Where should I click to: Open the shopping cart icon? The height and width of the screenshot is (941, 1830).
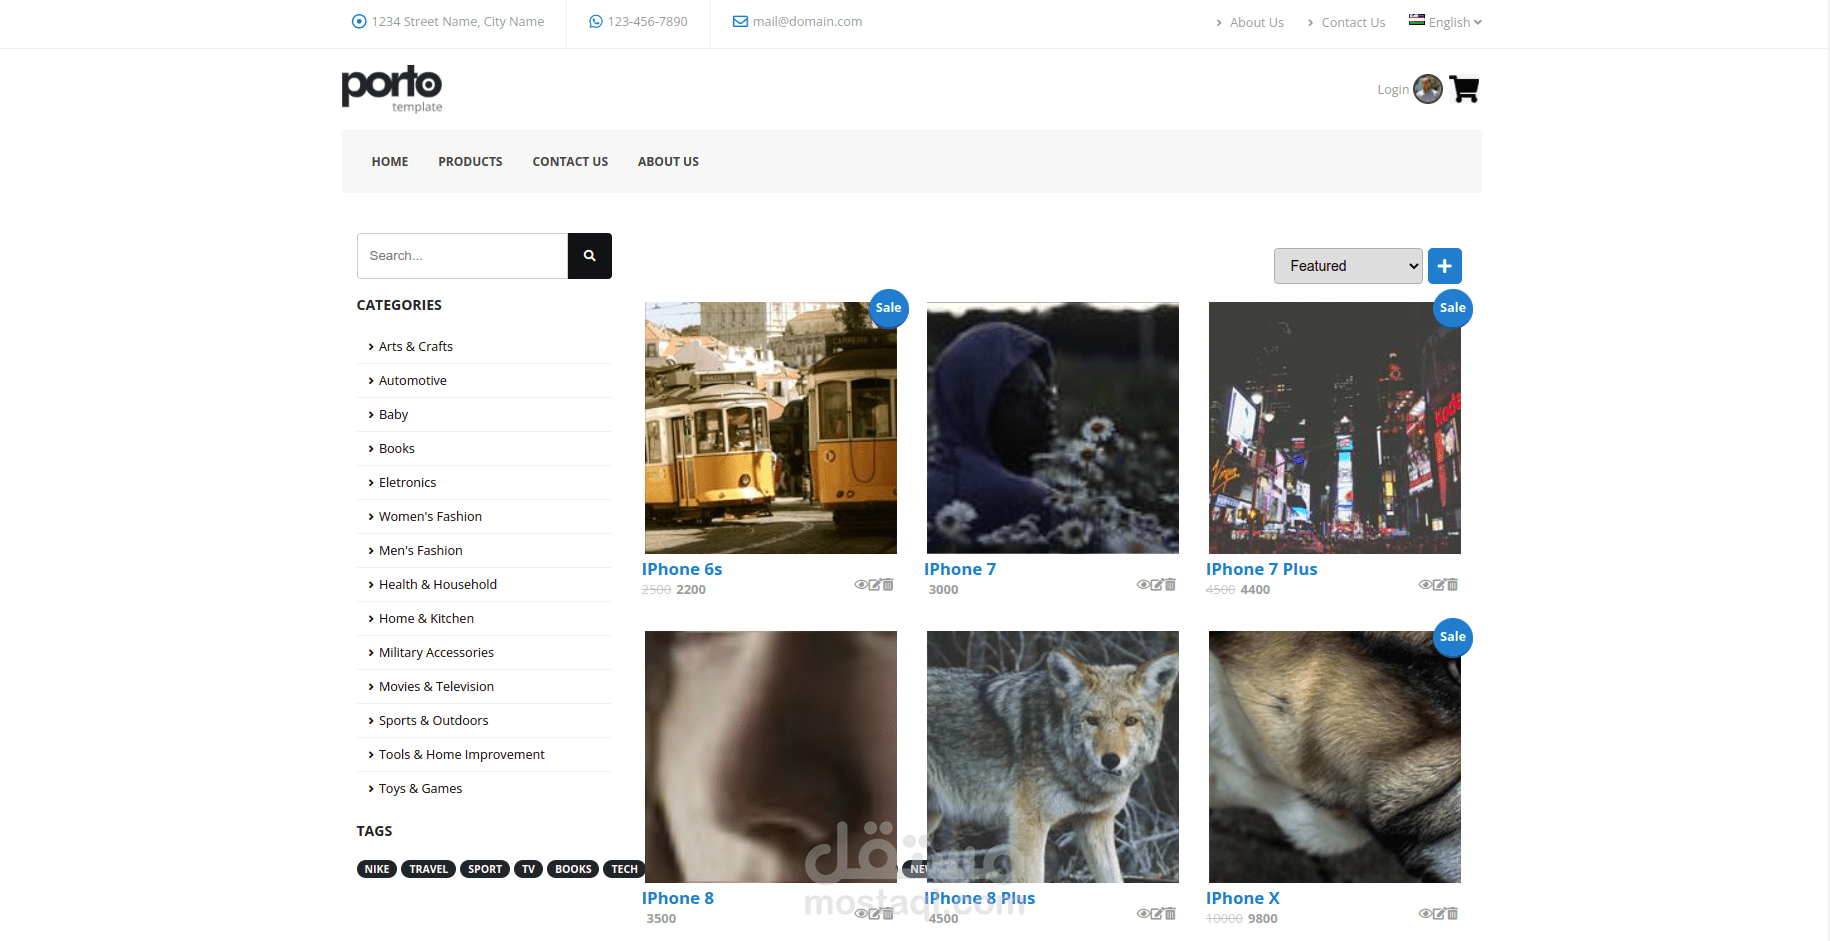point(1464,89)
